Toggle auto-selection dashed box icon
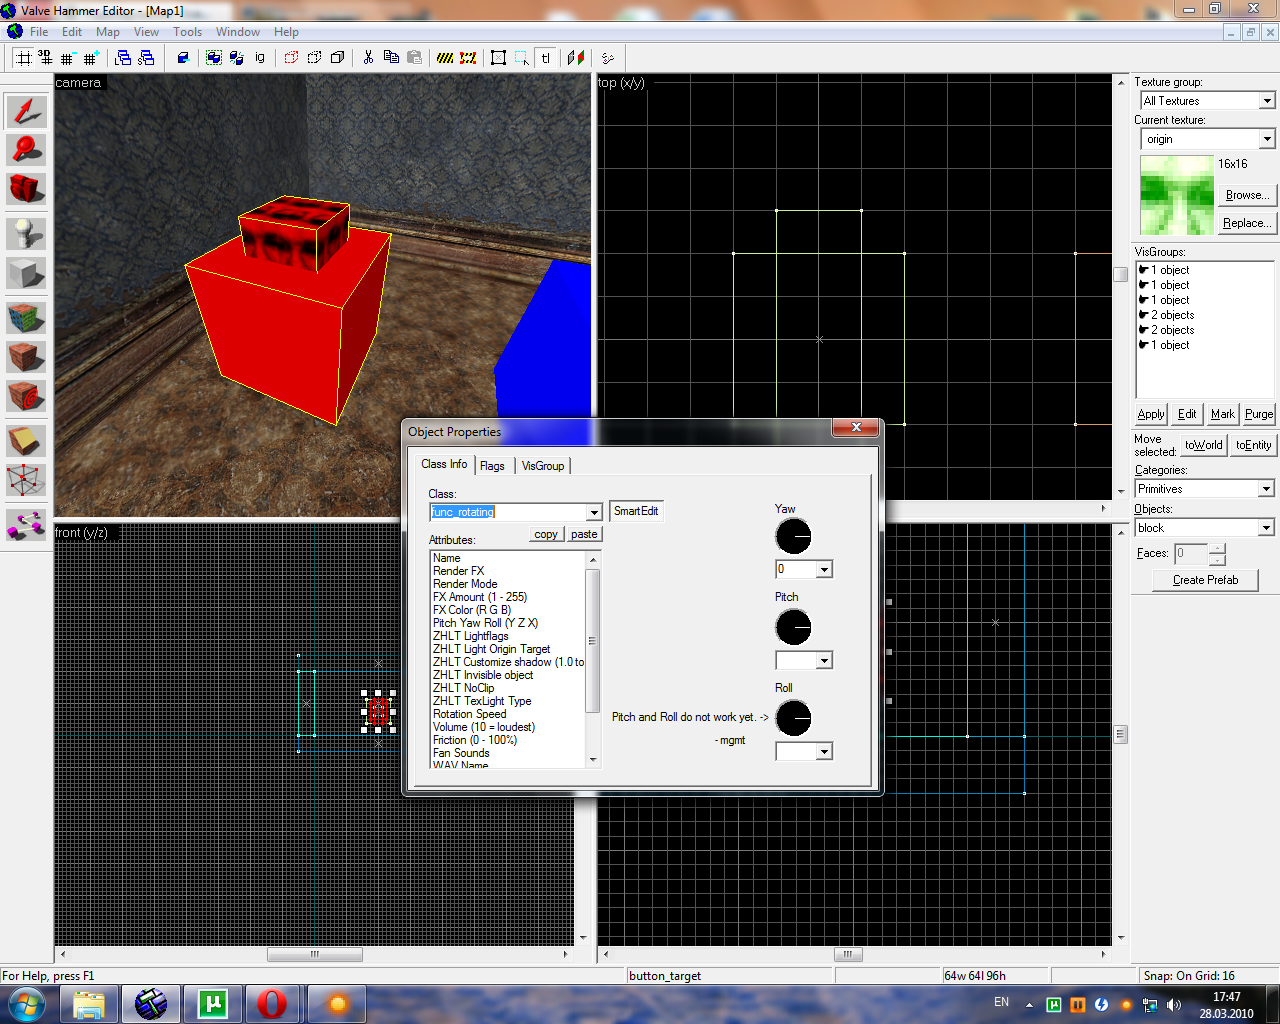This screenshot has height=1024, width=1280. tap(521, 58)
